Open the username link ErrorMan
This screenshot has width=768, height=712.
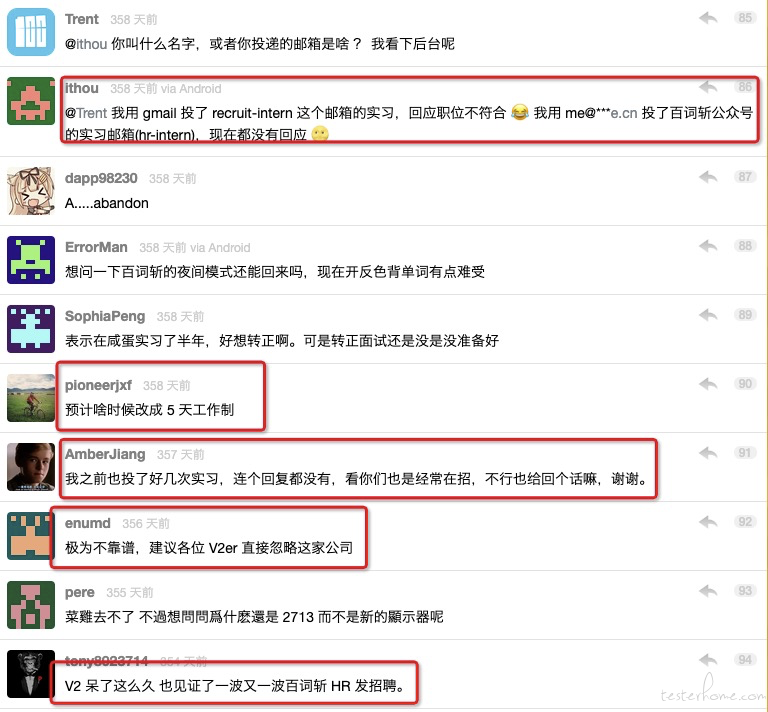[96, 247]
